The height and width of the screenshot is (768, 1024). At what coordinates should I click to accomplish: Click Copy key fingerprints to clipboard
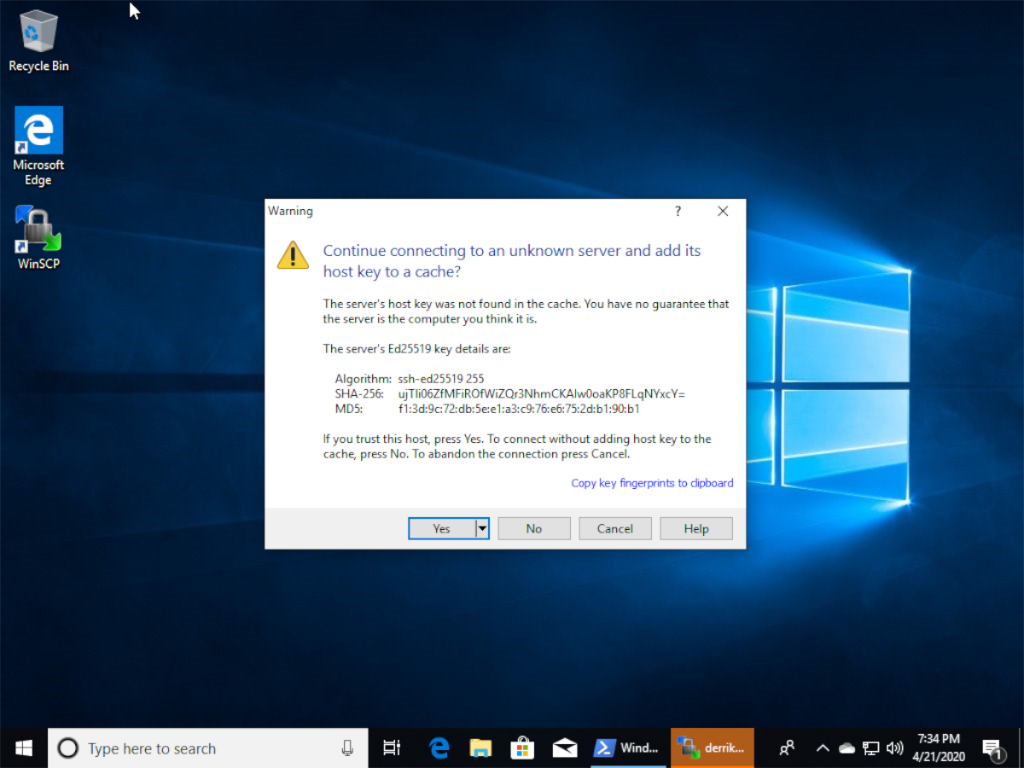[652, 483]
